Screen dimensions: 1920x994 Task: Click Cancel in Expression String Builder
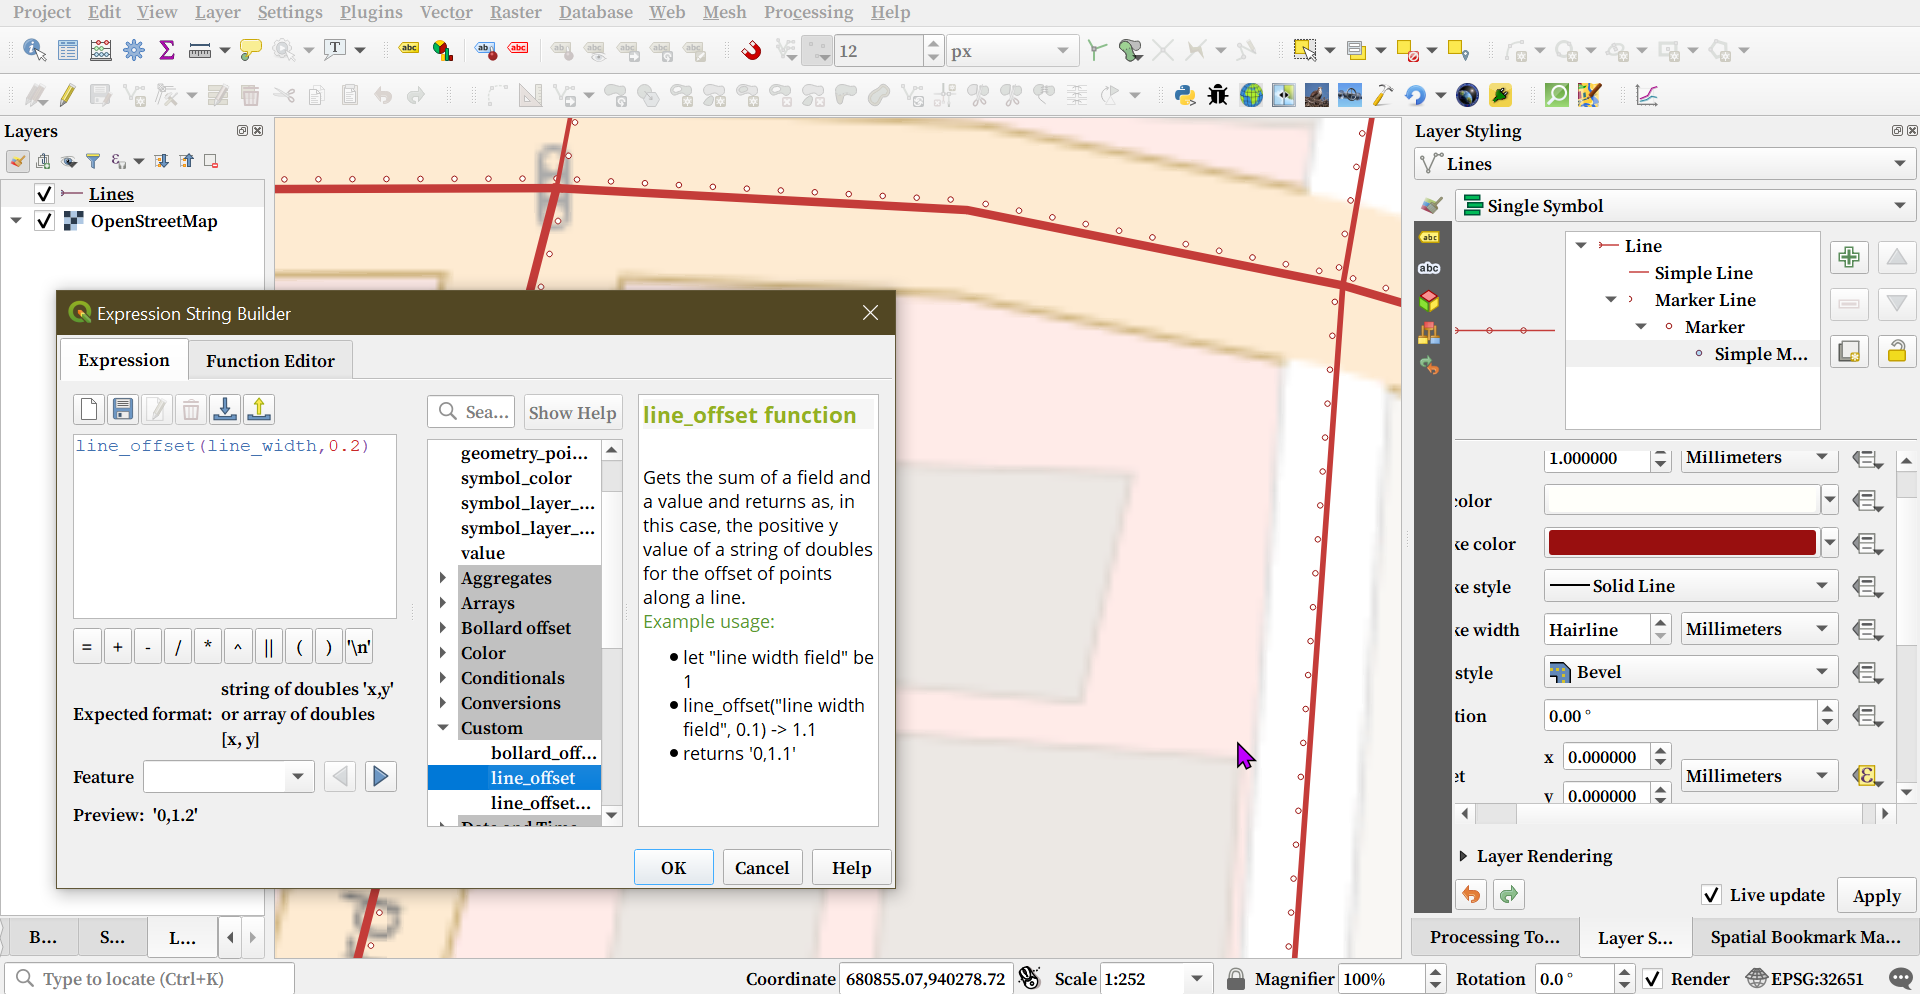click(x=762, y=868)
